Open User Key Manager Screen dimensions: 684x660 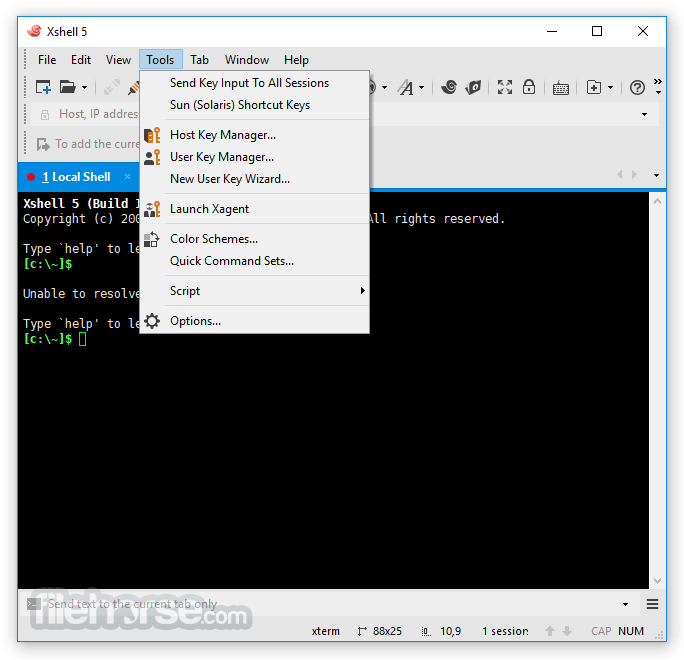[255, 157]
